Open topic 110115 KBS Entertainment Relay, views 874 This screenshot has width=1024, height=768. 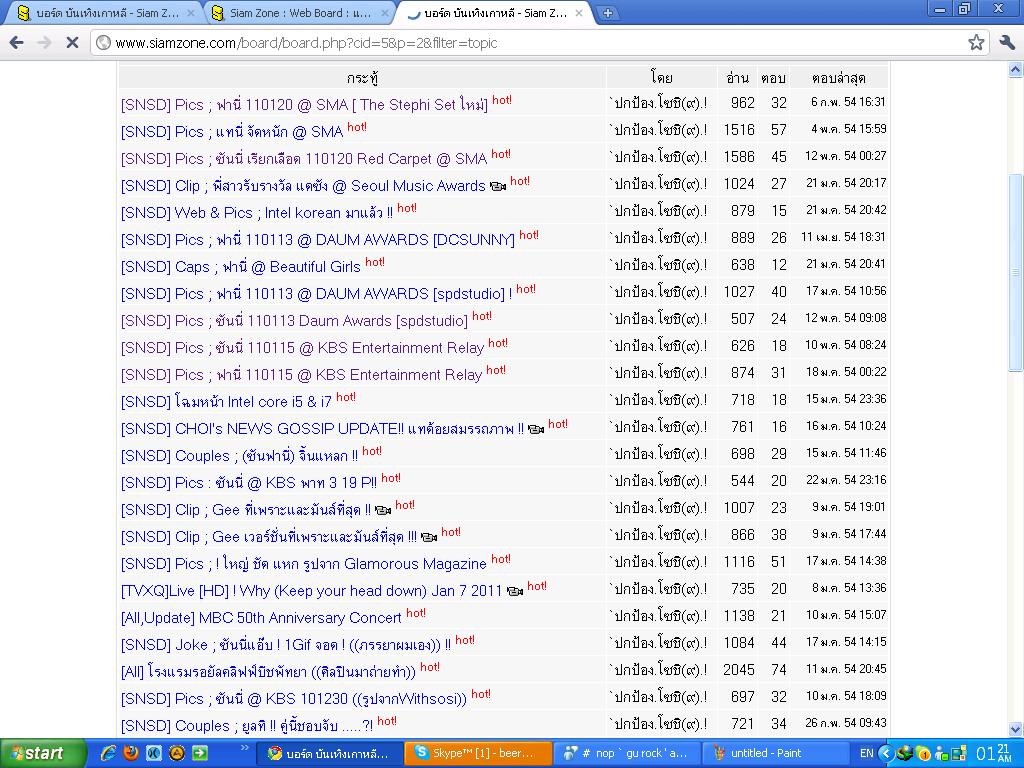[301, 375]
